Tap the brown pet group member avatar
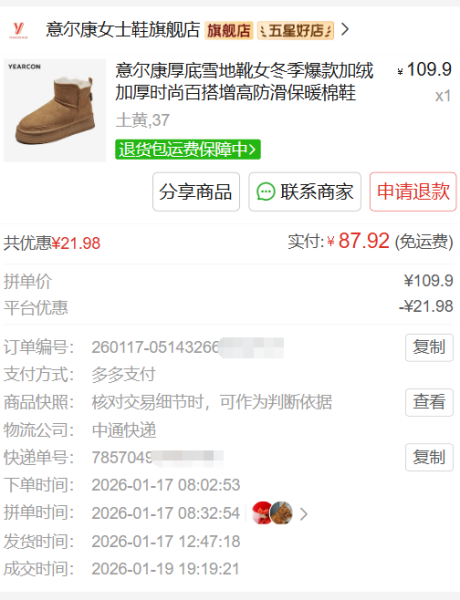This screenshot has height=600, width=460. tap(281, 513)
